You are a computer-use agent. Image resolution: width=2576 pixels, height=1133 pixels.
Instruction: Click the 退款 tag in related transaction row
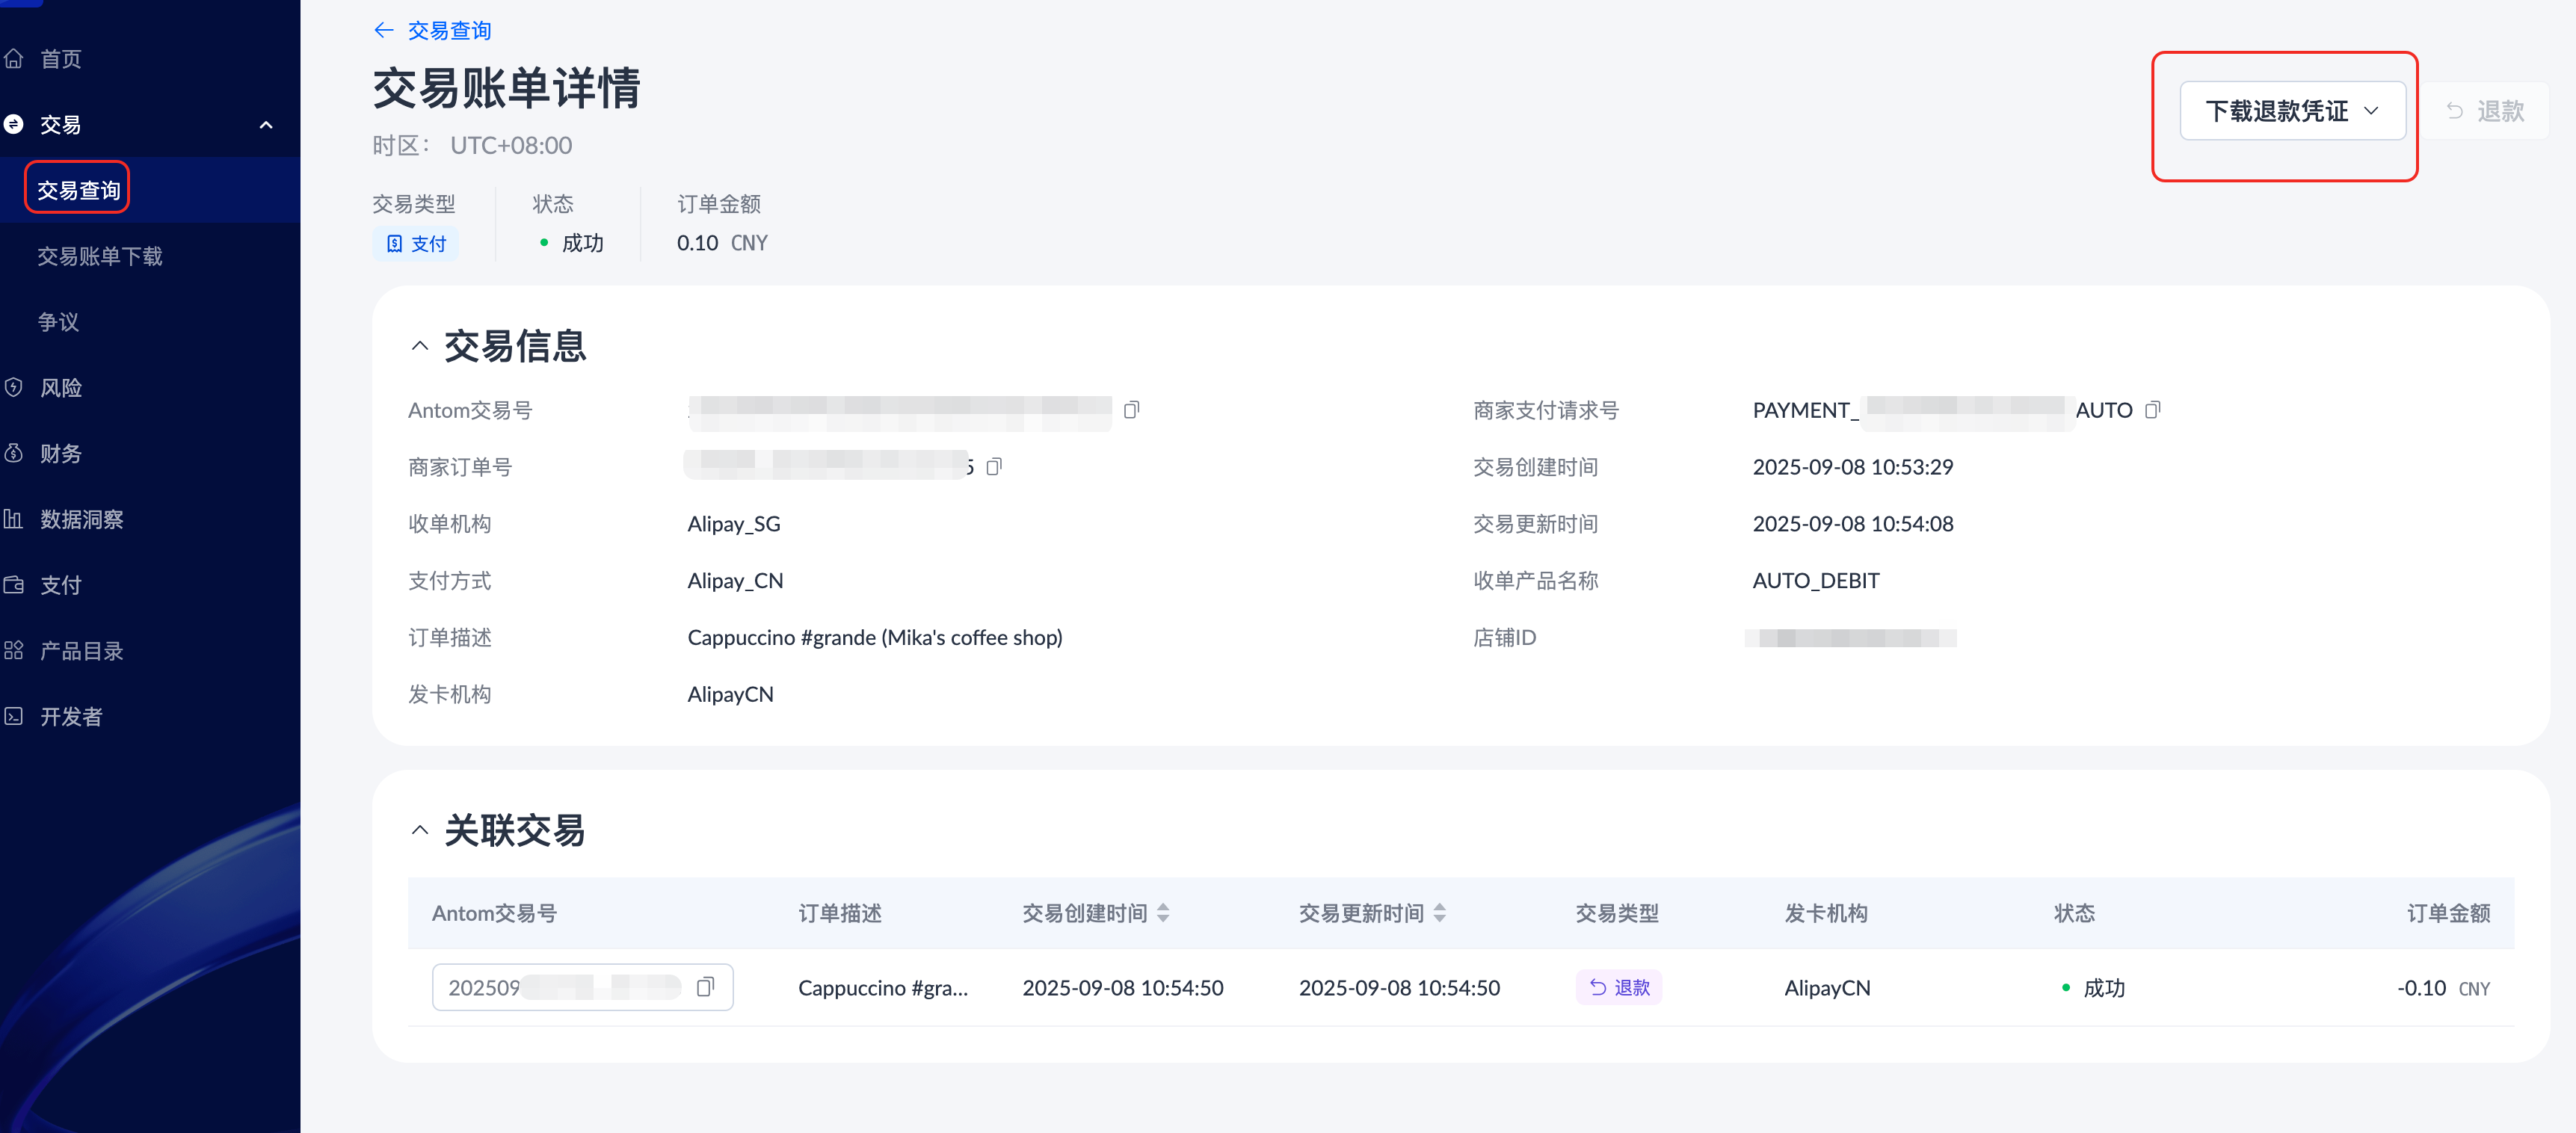click(1619, 987)
